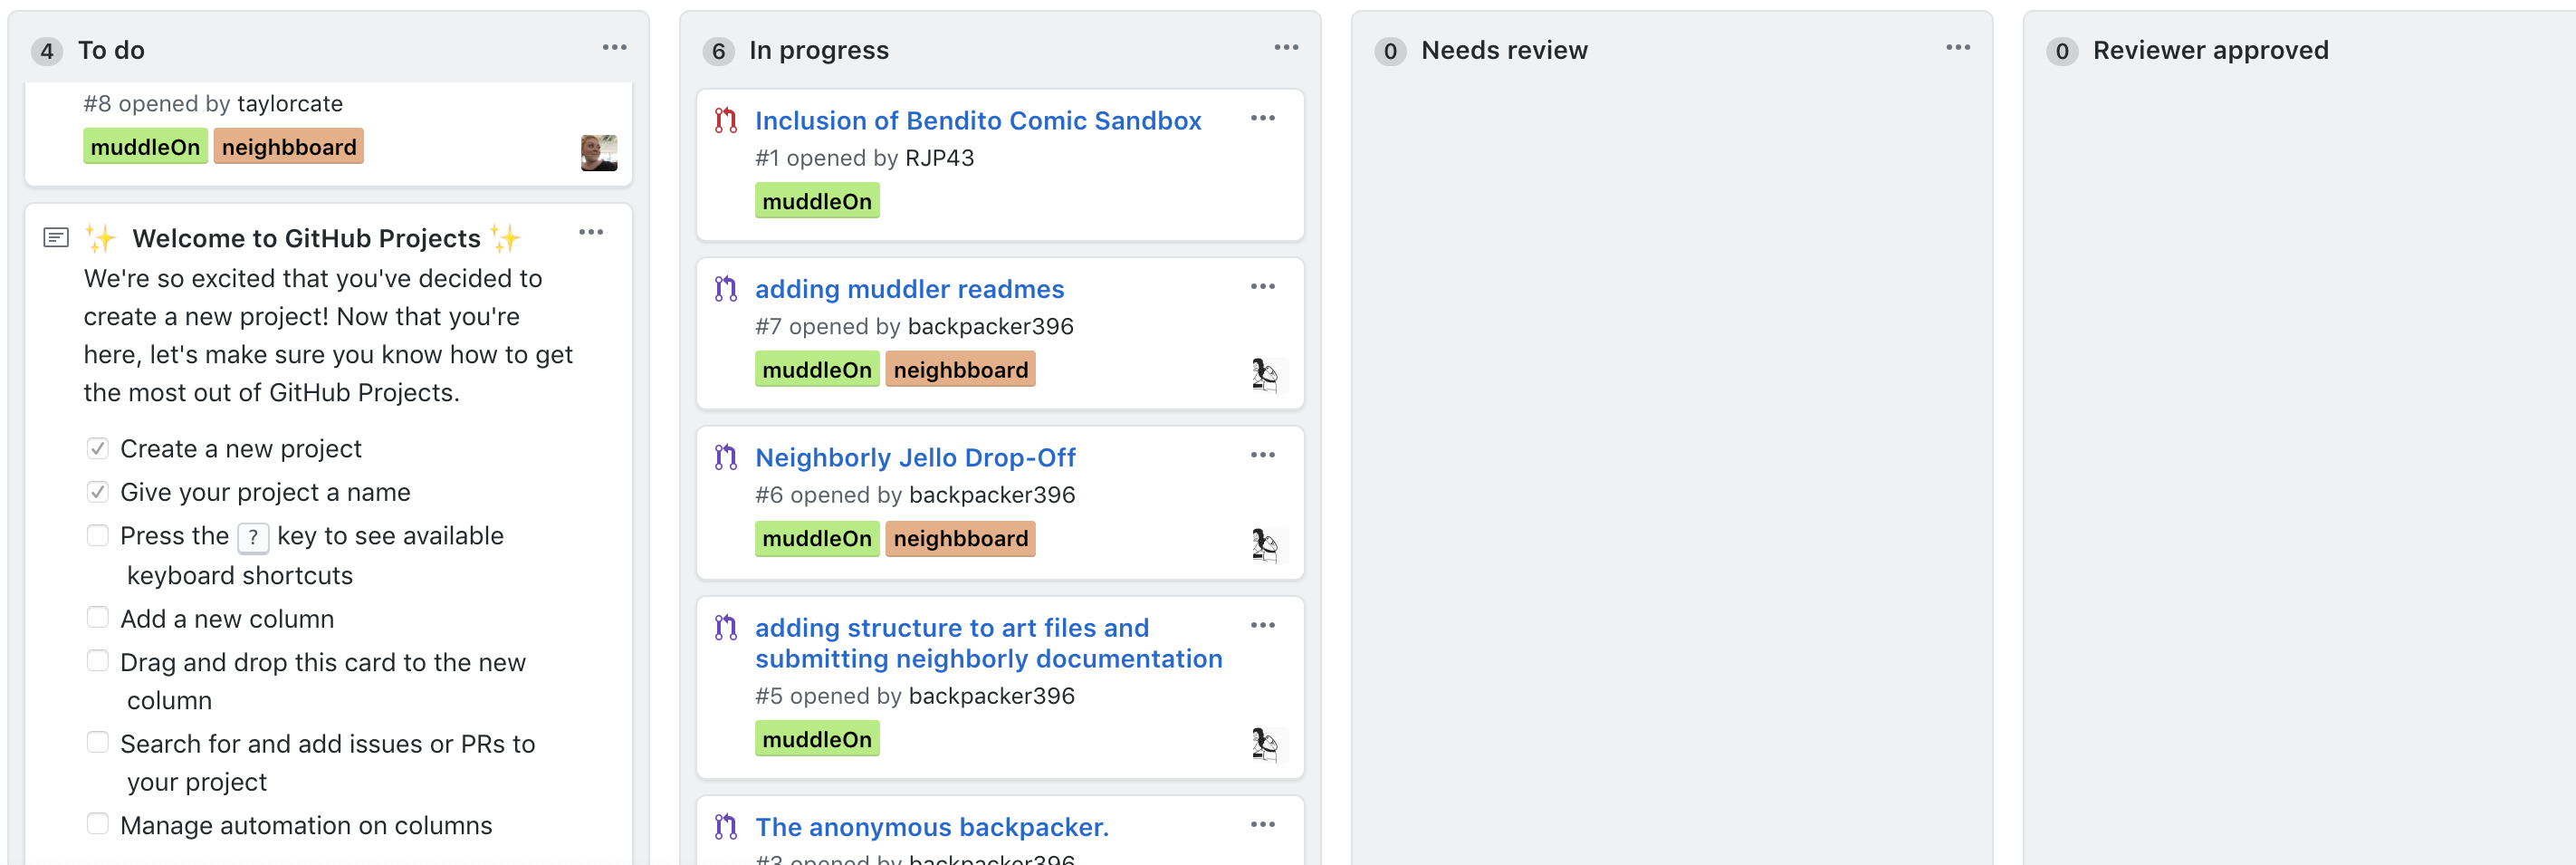Open the 'Inclusion of Bendito Comic Sandbox' link

point(977,121)
